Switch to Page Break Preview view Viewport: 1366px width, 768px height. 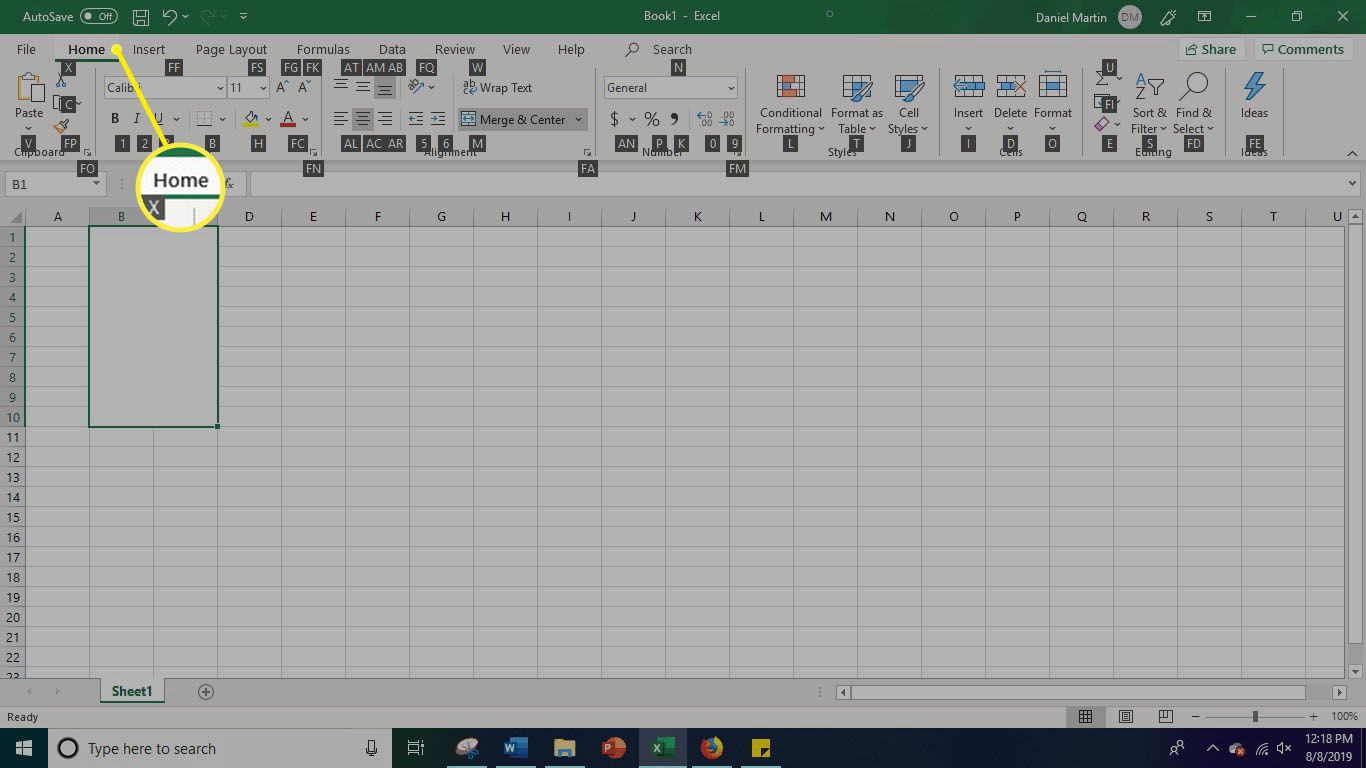click(x=1166, y=717)
